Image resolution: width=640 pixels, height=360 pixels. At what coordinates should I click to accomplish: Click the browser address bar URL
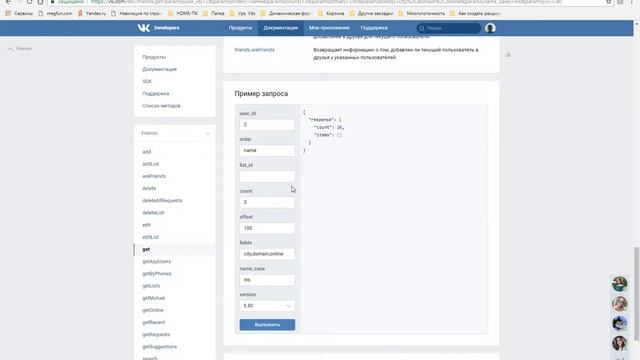tap(327, 2)
